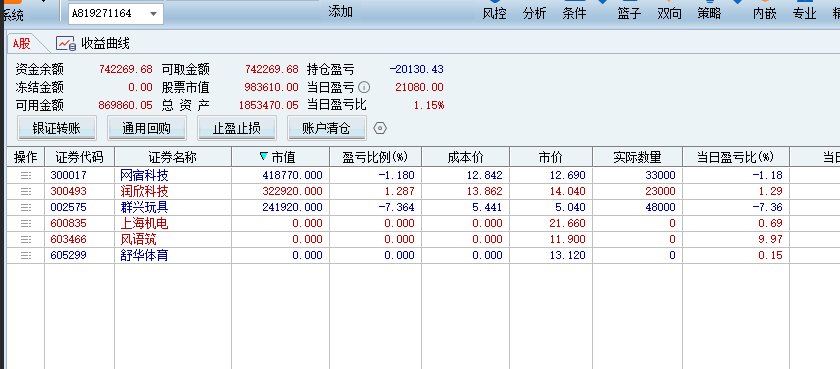Image resolution: width=840 pixels, height=369 pixels.
Task: Open operation menu icon for 舒华体育 row
Action: coord(26,255)
